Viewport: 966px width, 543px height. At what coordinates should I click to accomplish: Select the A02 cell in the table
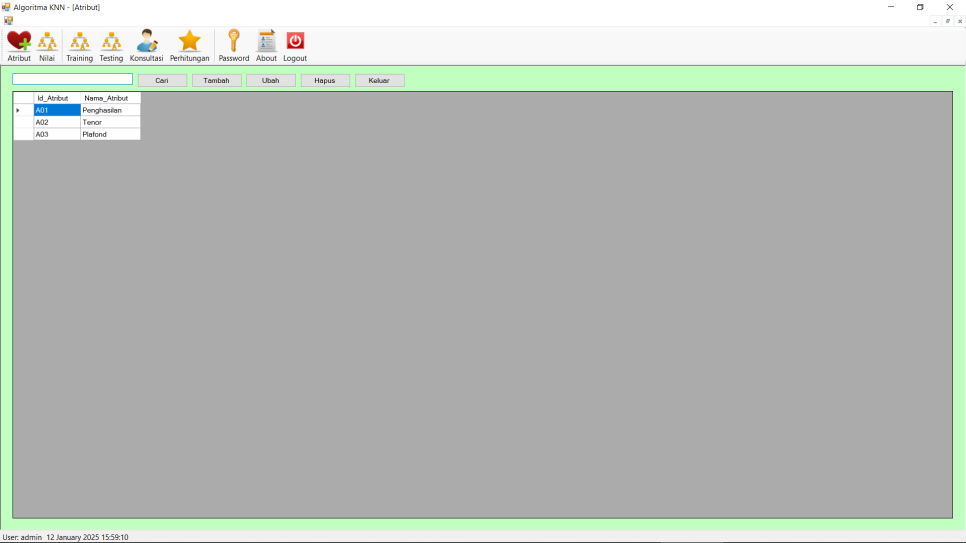coord(57,122)
